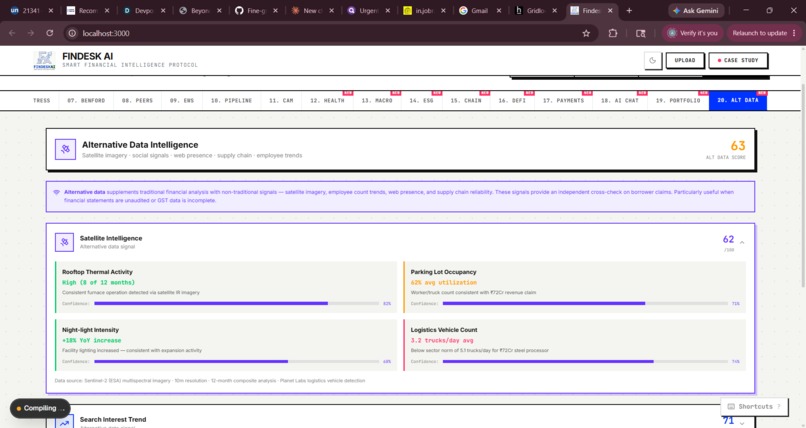The height and width of the screenshot is (428, 806).
Task: Select the 16. DEFI tab
Action: pos(512,101)
